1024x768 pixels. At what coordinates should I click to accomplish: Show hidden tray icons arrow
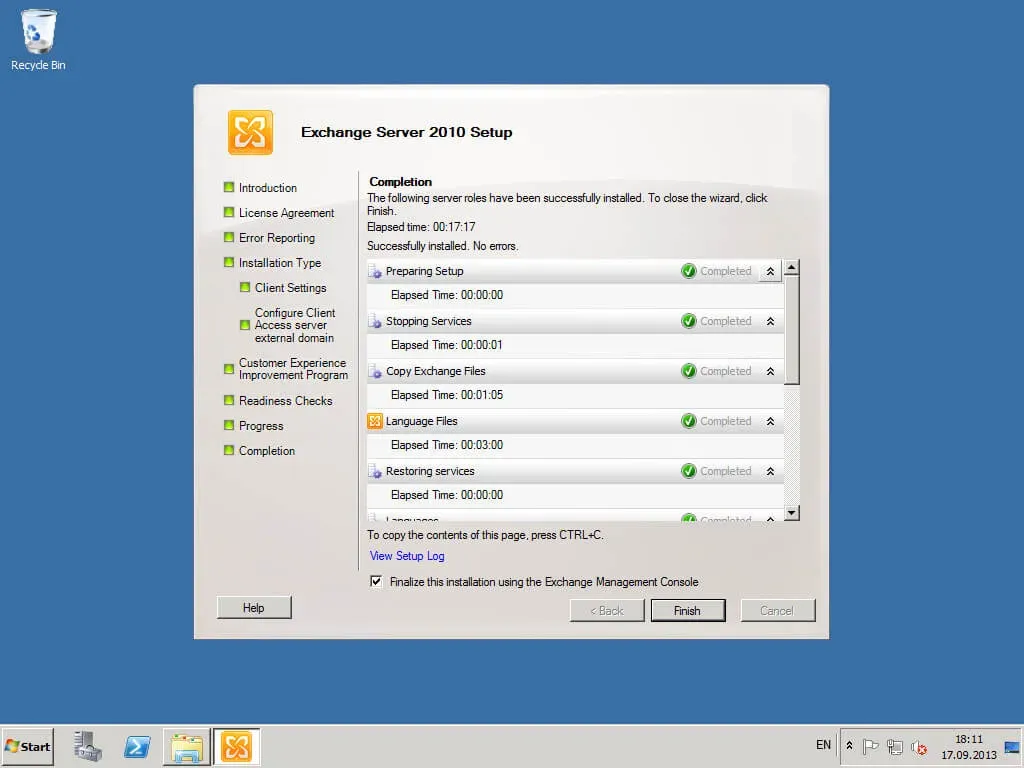[x=849, y=746]
